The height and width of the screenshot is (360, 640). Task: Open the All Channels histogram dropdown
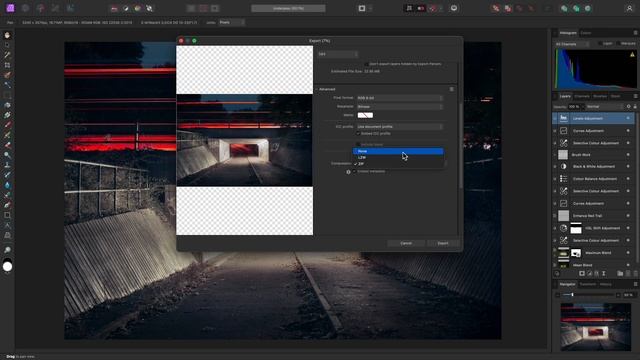click(572, 44)
